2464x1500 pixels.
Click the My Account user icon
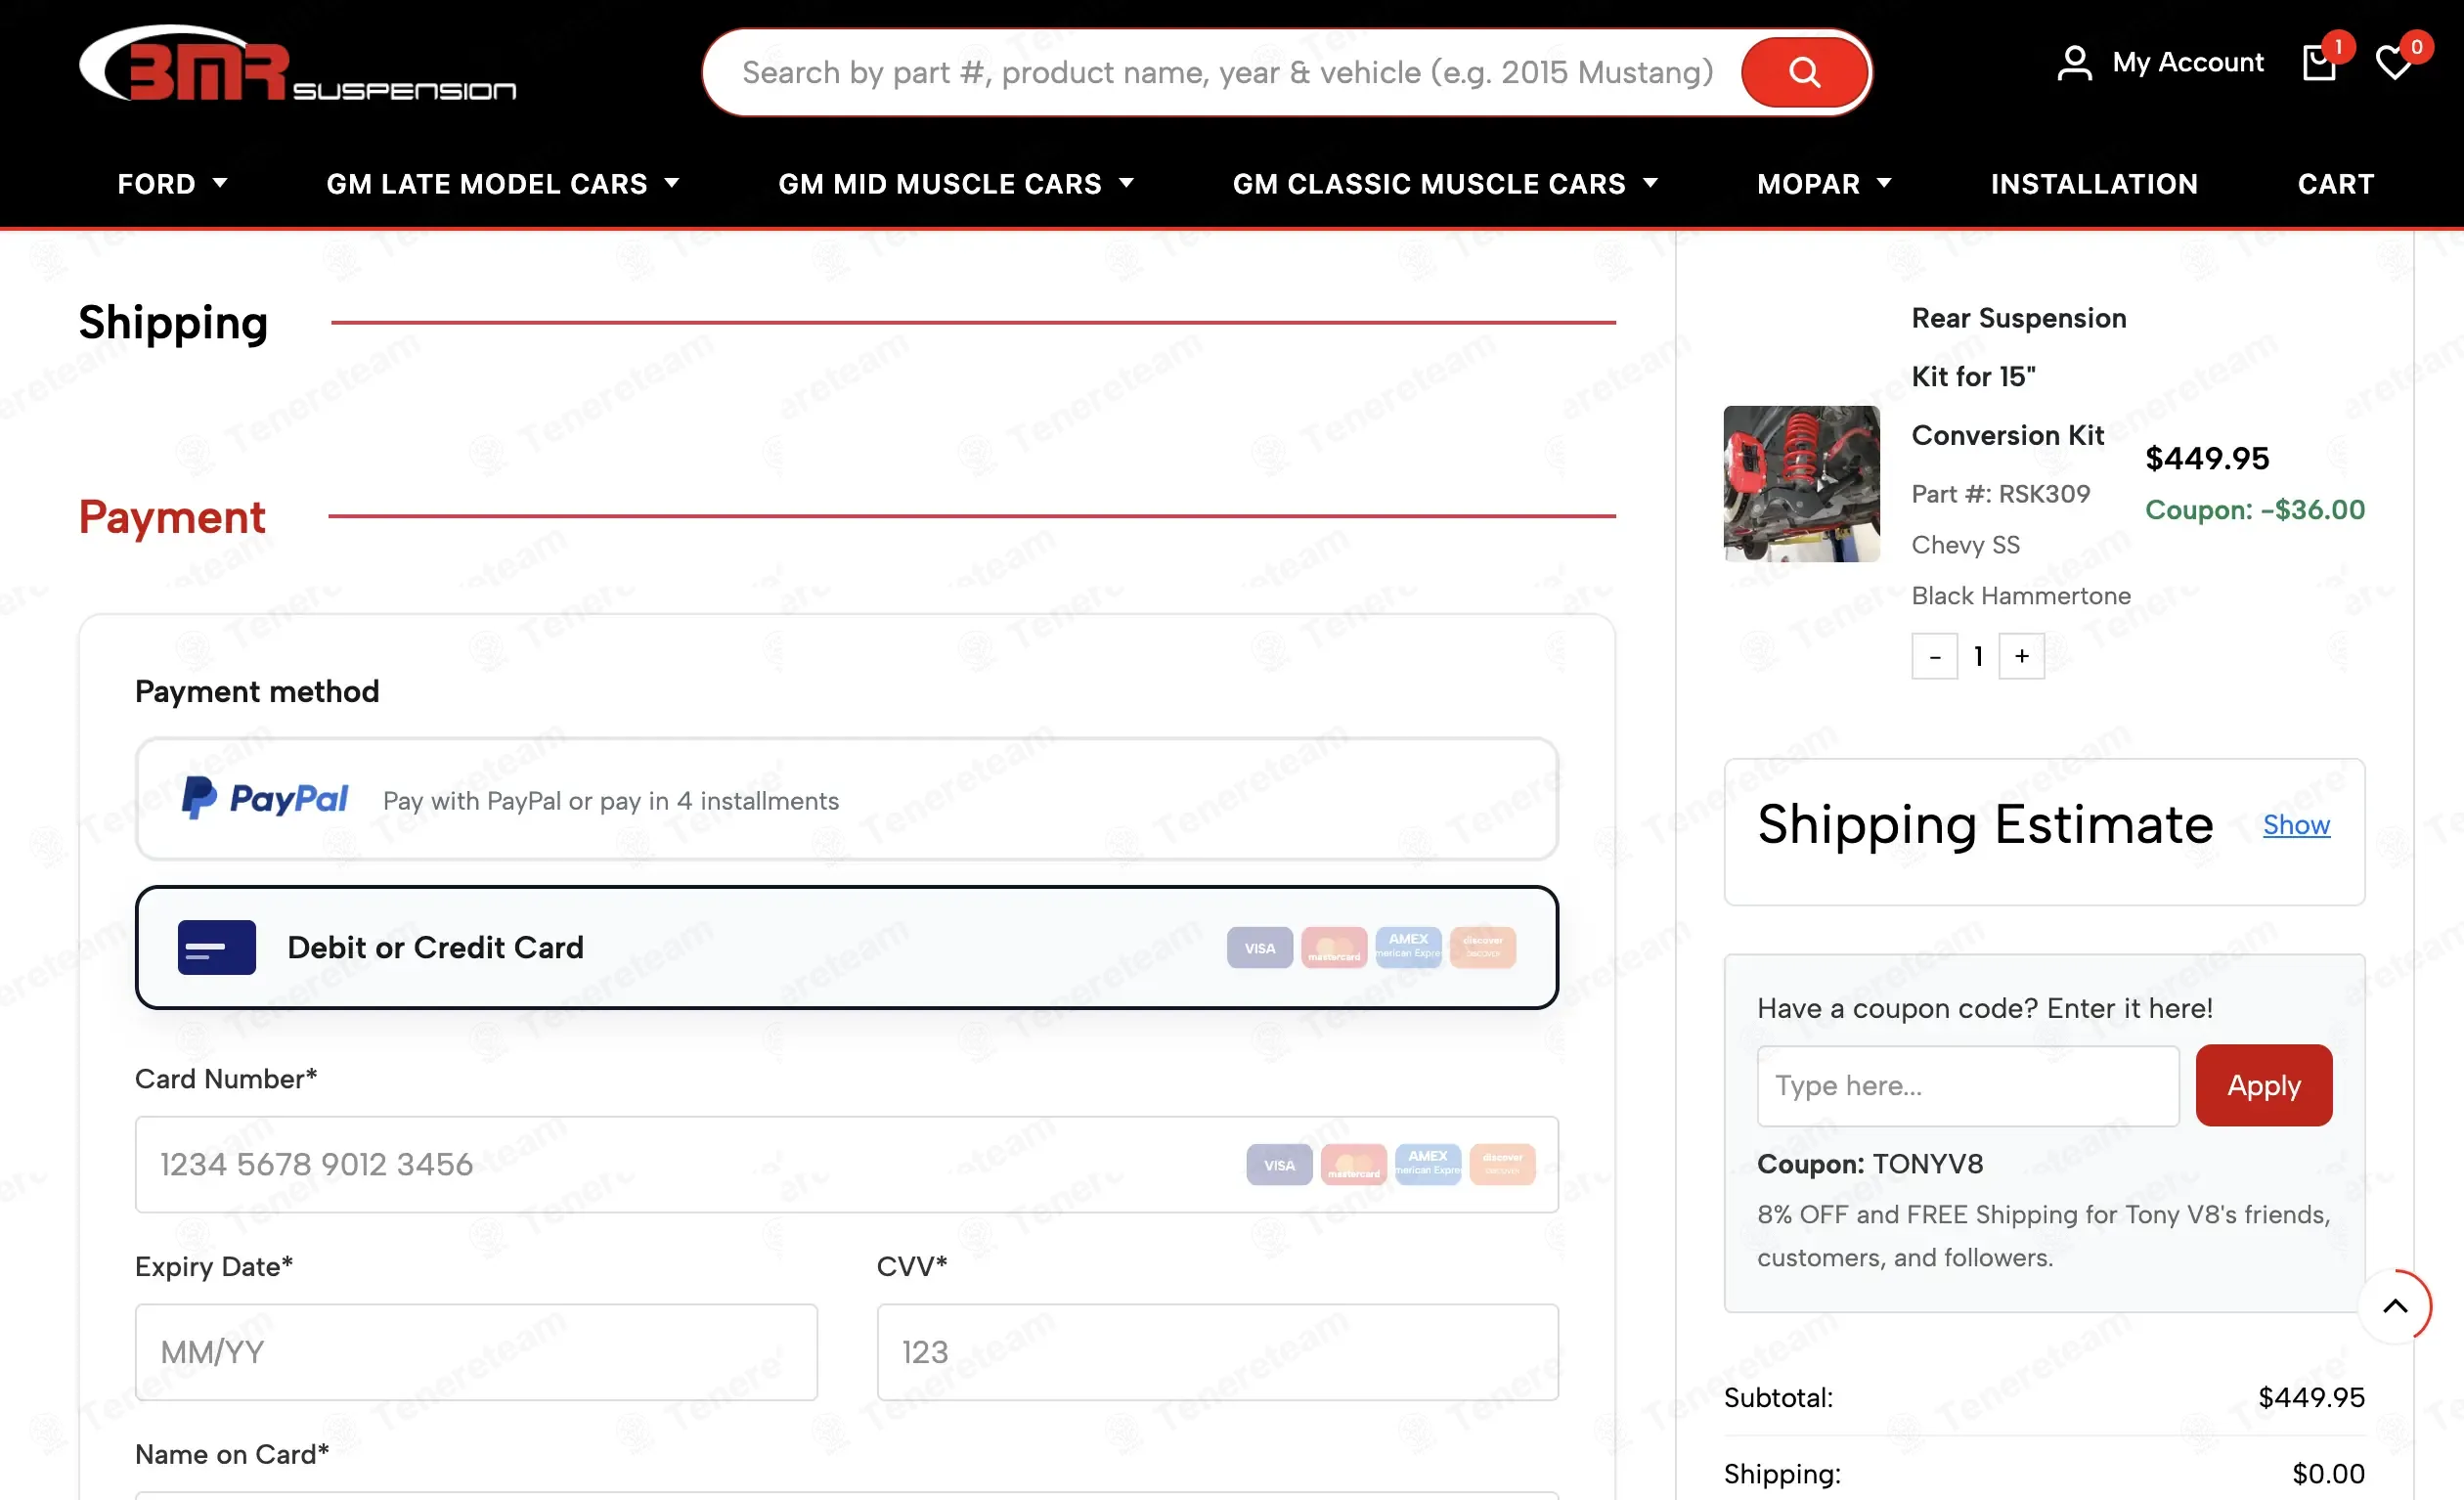(2075, 63)
